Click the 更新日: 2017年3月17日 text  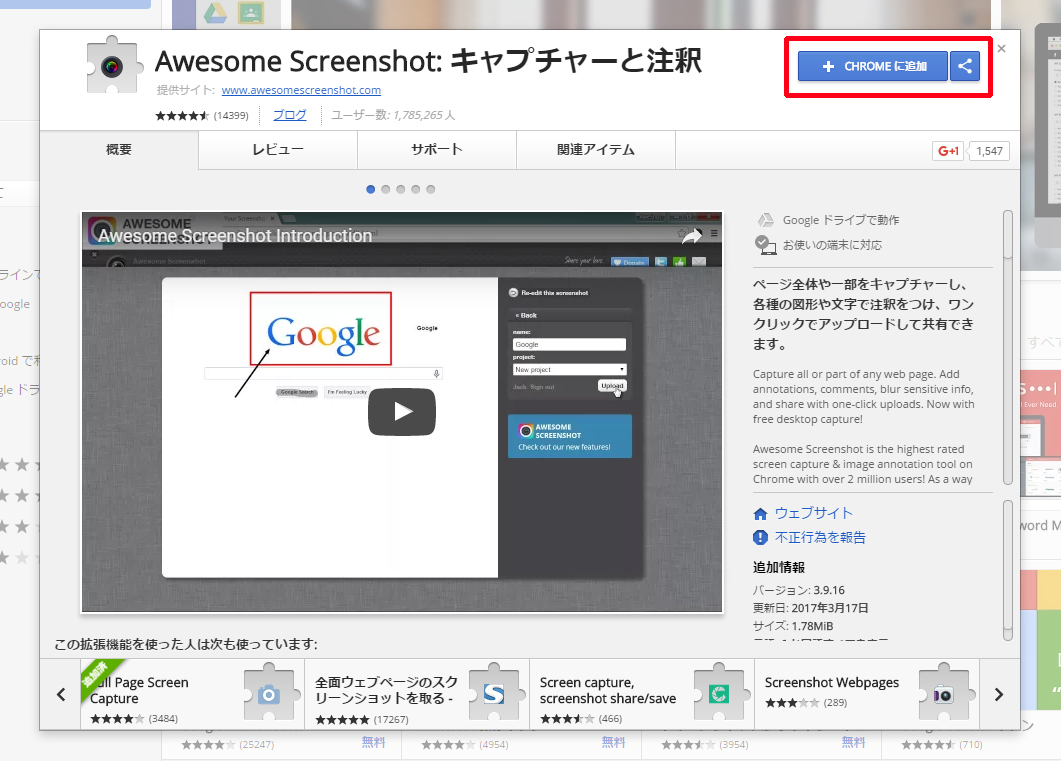pos(811,607)
